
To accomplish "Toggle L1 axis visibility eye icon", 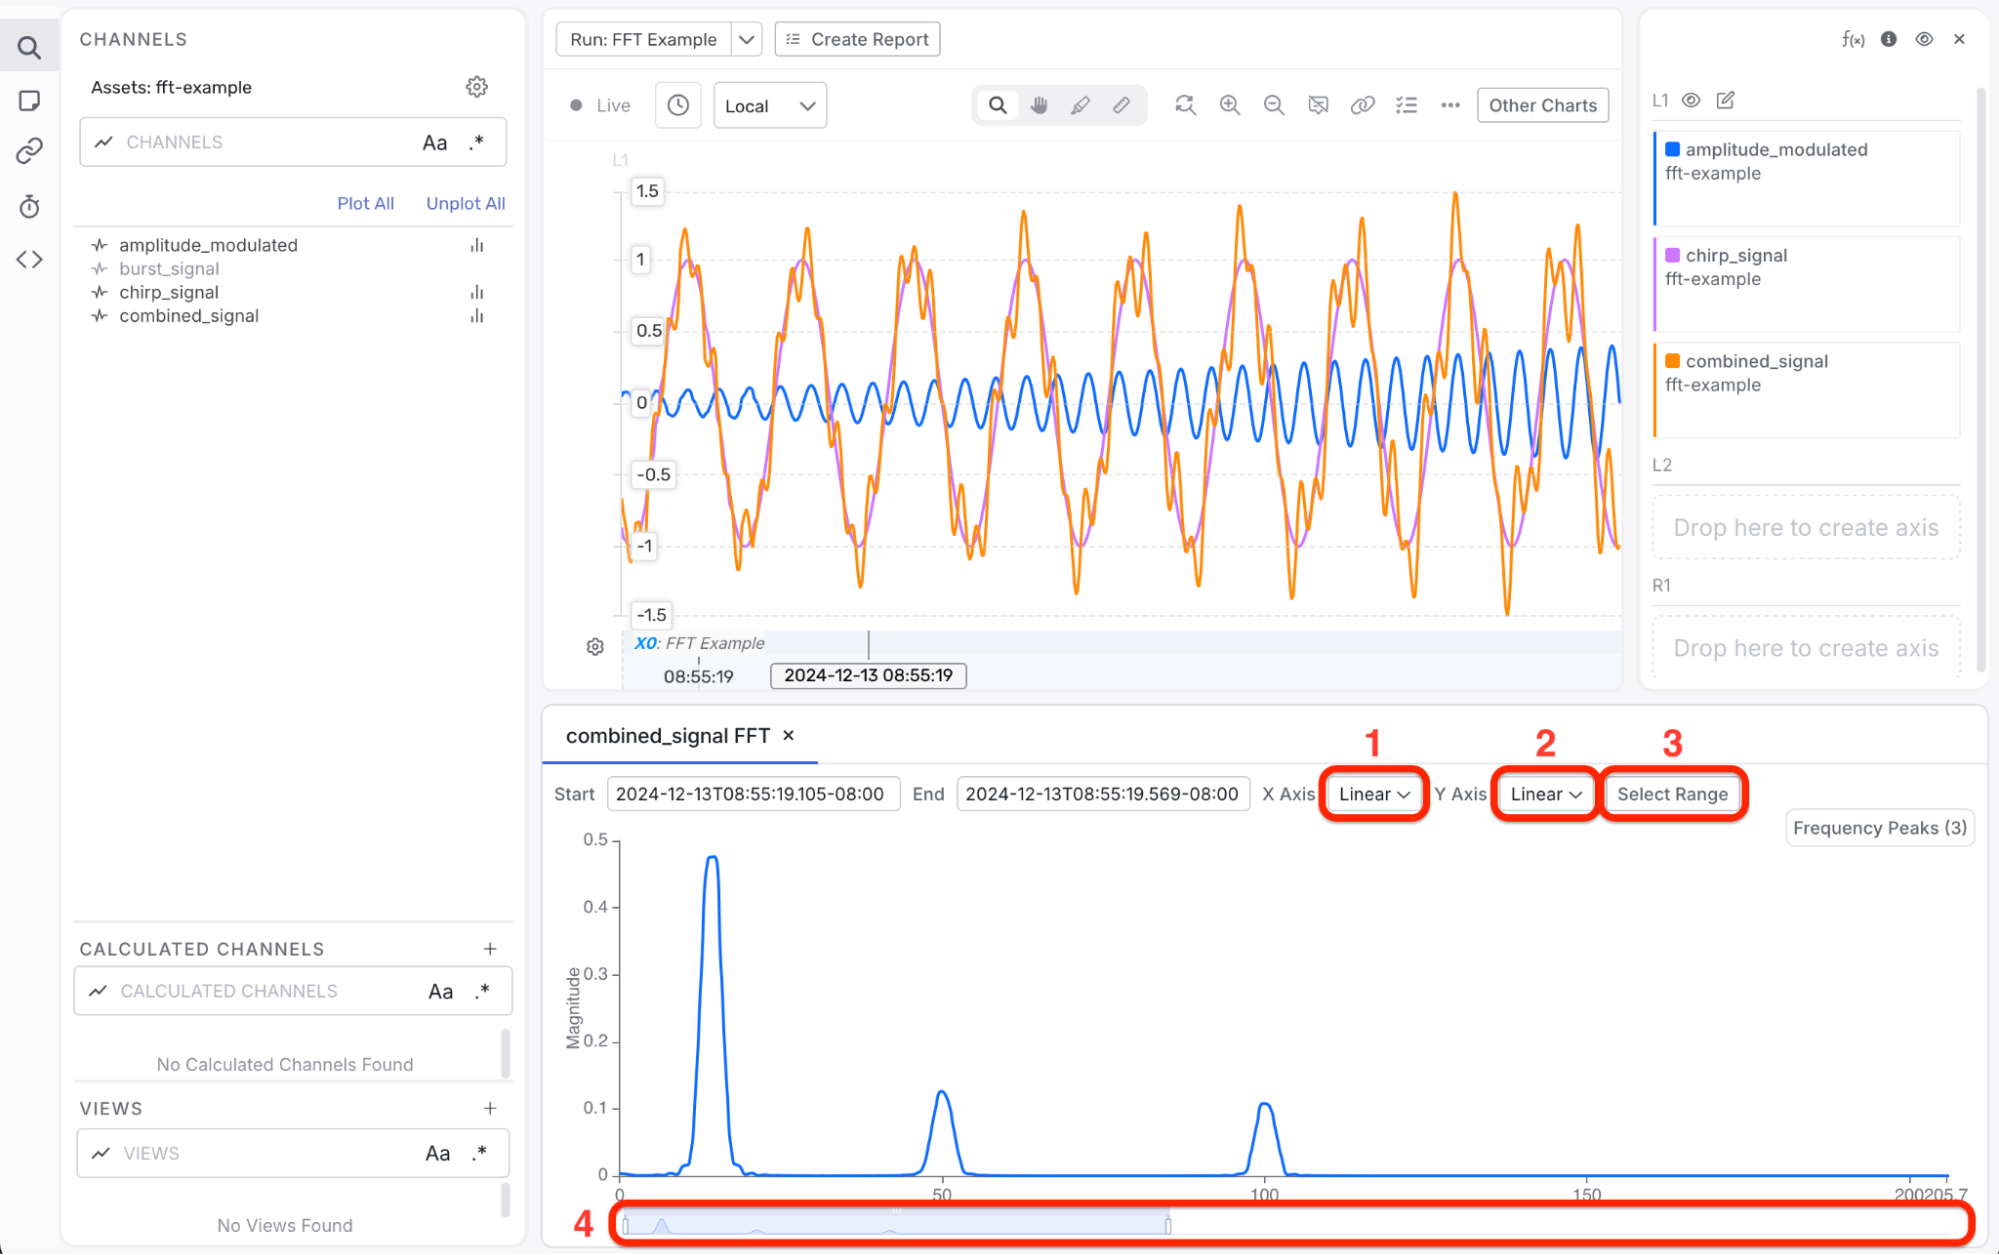I will coord(1690,100).
